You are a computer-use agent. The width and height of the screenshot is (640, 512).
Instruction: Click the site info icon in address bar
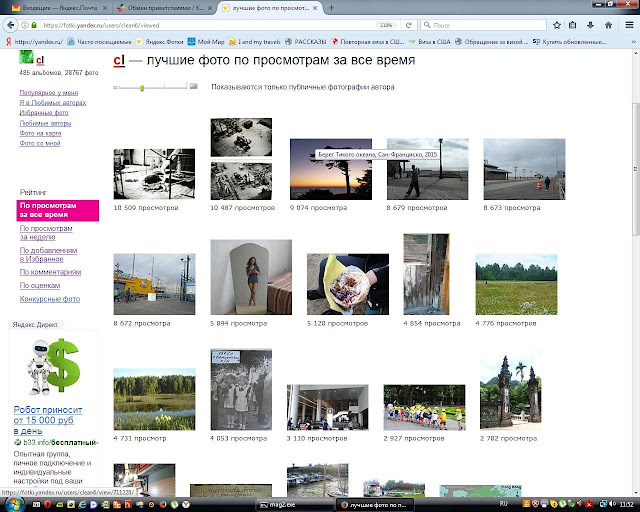click(x=24, y=25)
